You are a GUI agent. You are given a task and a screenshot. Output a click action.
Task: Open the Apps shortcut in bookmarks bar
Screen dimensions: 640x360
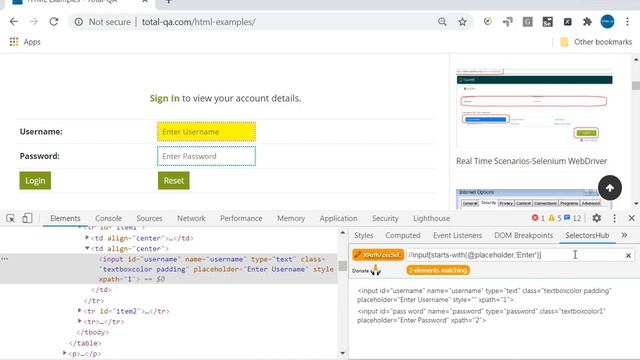pyautogui.click(x=25, y=42)
